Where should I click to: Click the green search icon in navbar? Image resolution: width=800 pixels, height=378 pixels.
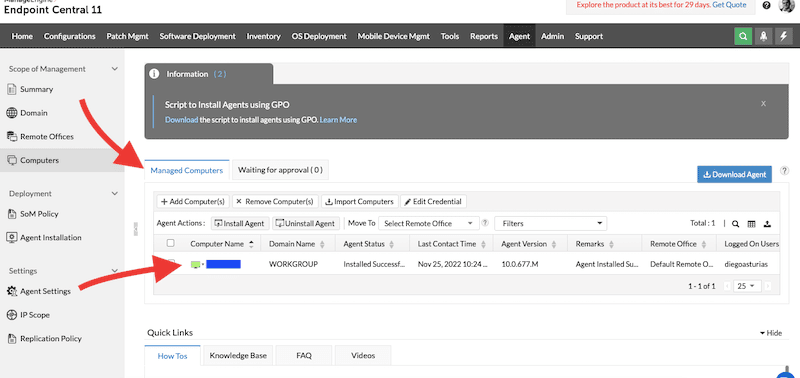tap(743, 36)
